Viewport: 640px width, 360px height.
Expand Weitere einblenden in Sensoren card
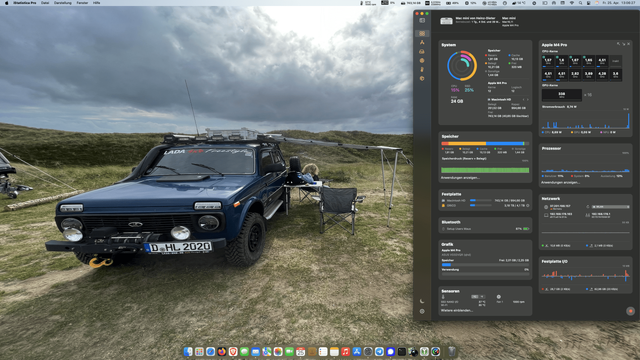(457, 311)
